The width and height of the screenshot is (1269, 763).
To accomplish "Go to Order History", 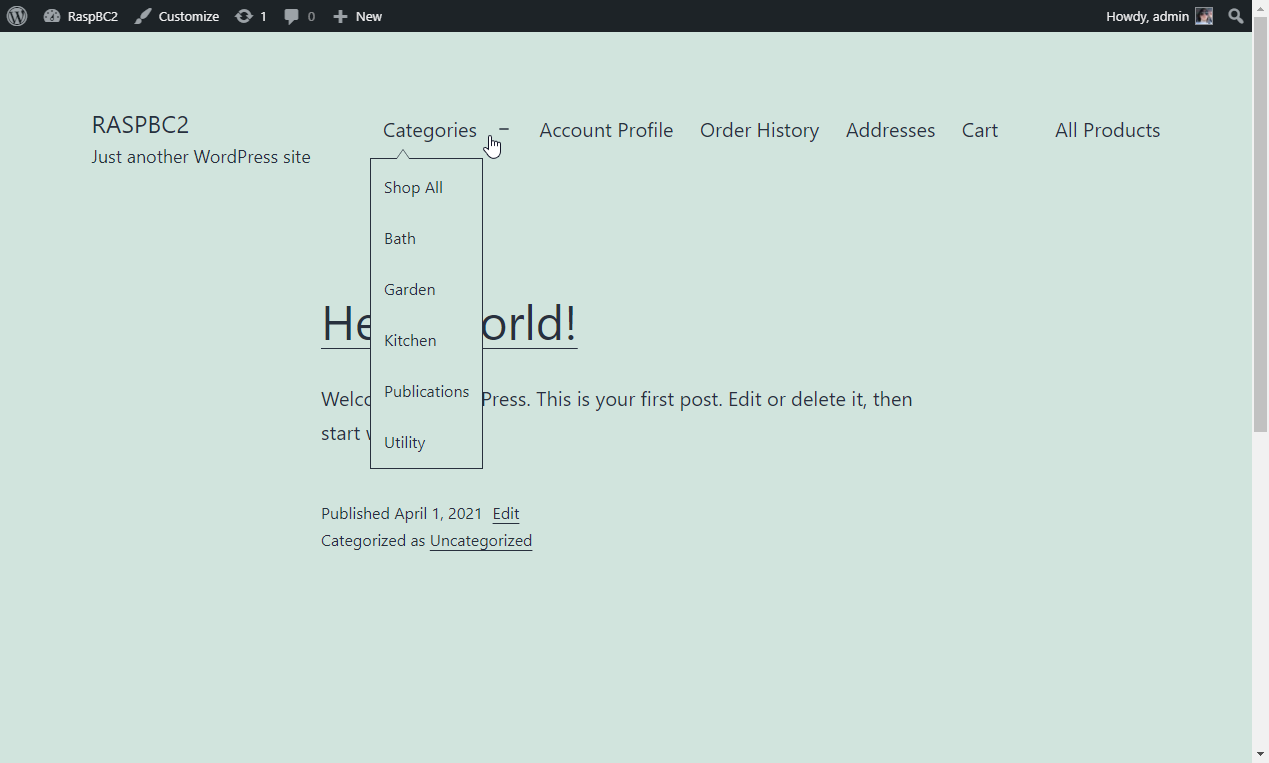I will point(759,130).
